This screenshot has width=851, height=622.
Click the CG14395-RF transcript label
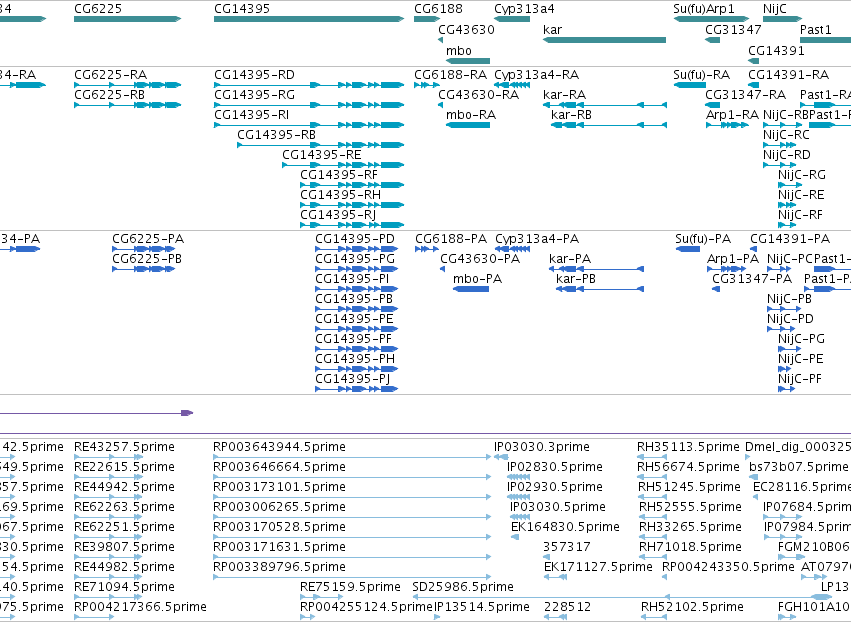pyautogui.click(x=339, y=175)
